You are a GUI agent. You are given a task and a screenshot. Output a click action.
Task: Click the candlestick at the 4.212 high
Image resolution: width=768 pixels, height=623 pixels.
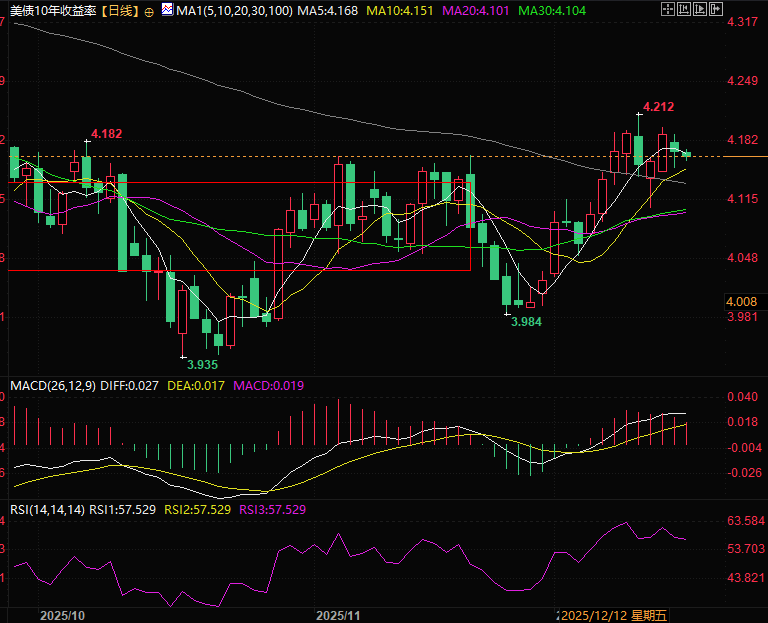pyautogui.click(x=639, y=150)
